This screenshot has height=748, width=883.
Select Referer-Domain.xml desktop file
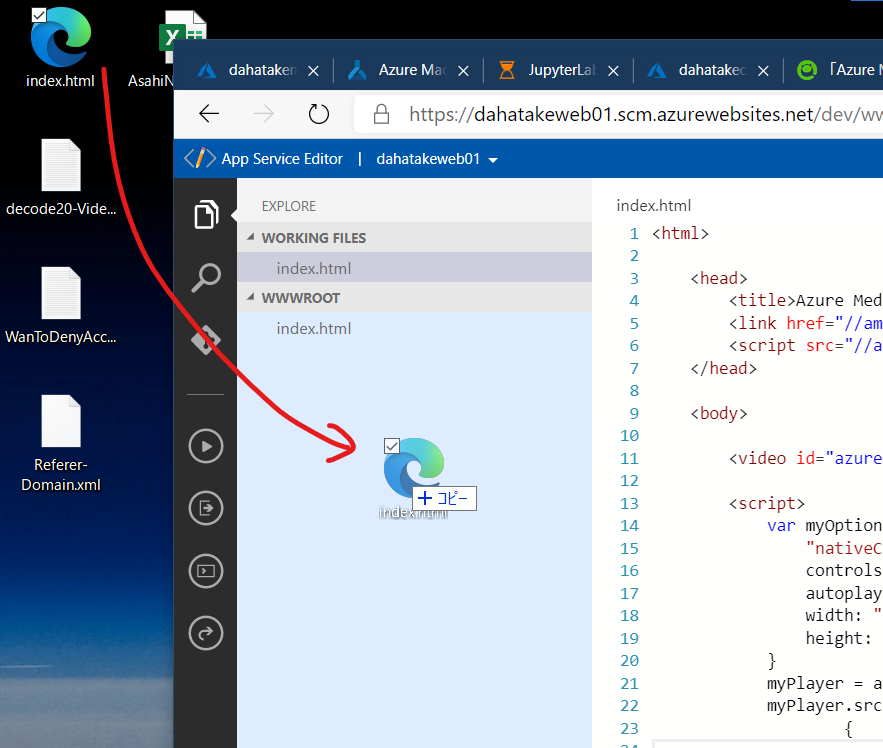click(x=61, y=443)
